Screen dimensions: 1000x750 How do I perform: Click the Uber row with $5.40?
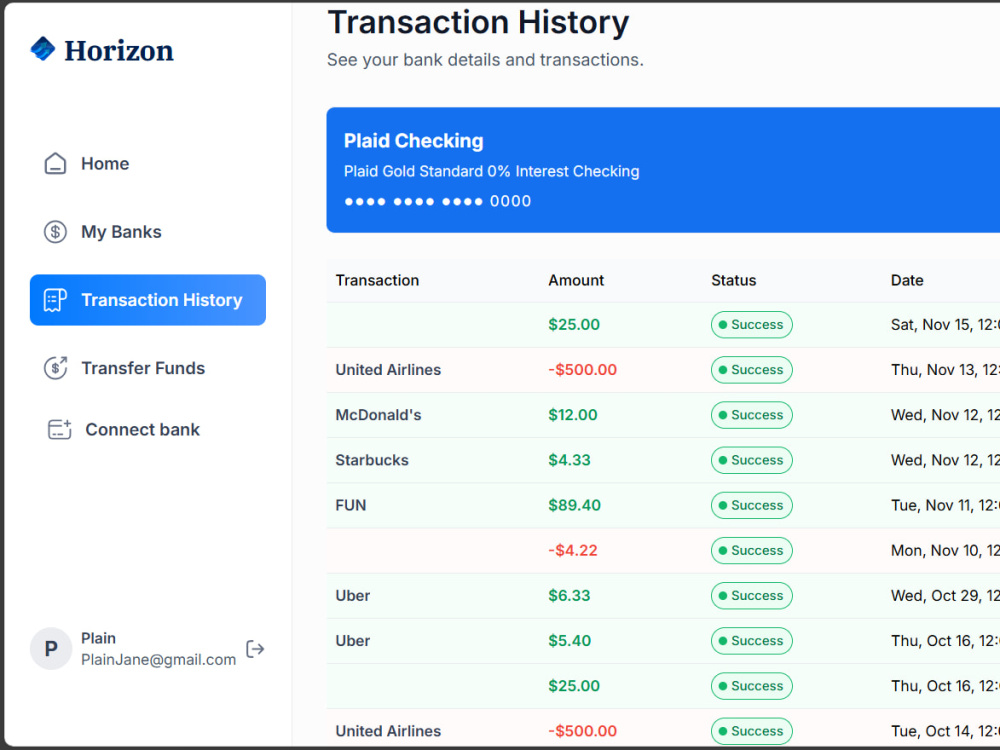coord(663,641)
